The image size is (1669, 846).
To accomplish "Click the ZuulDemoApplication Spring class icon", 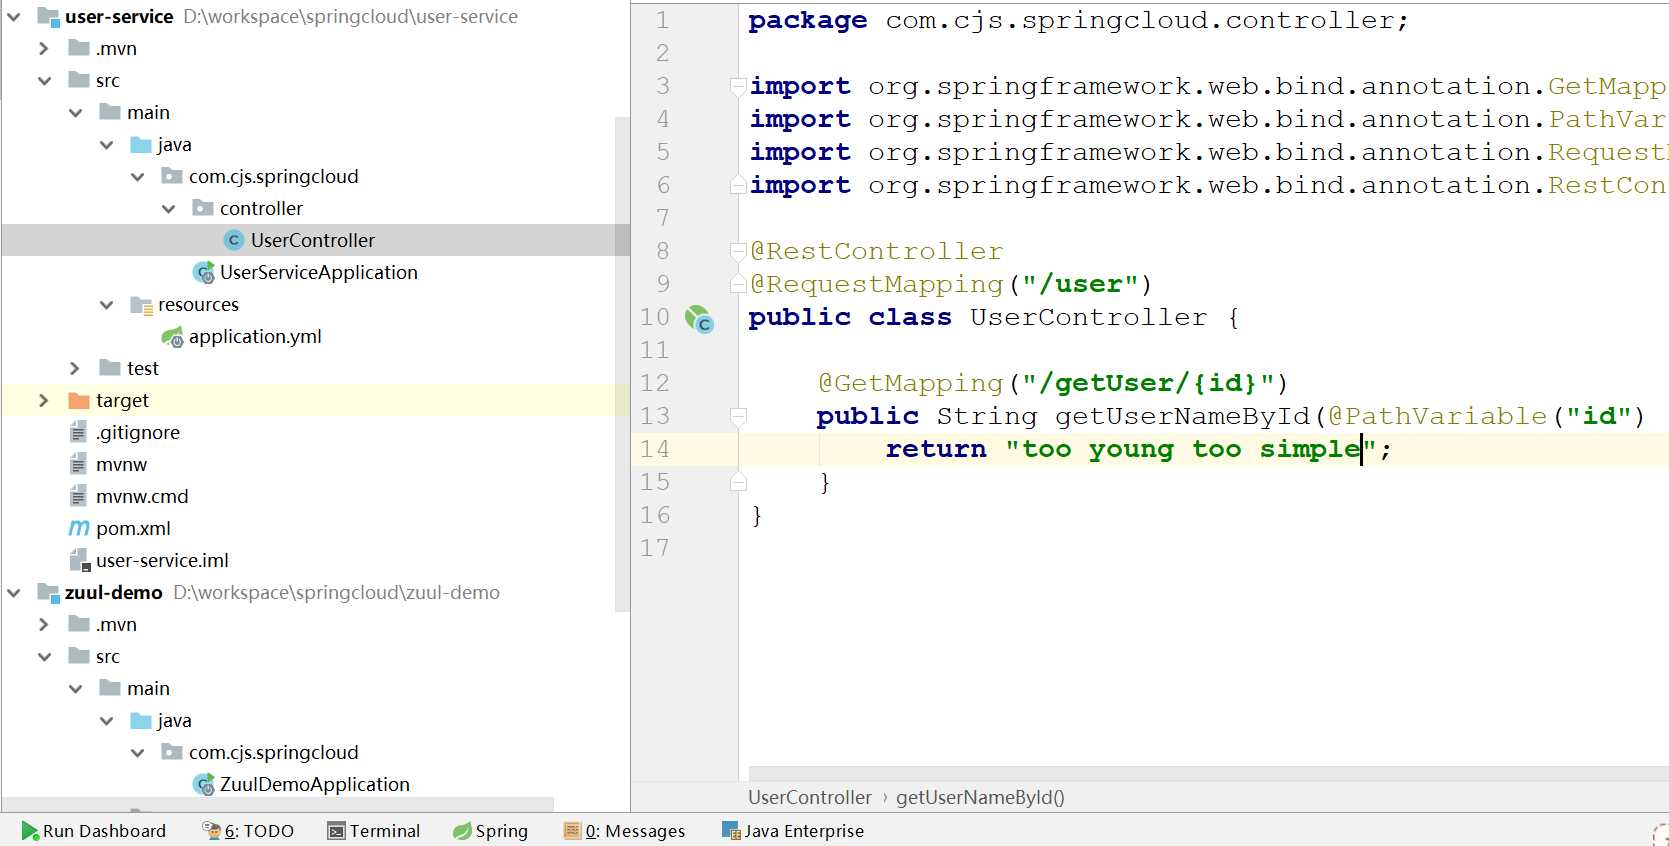I will point(204,784).
